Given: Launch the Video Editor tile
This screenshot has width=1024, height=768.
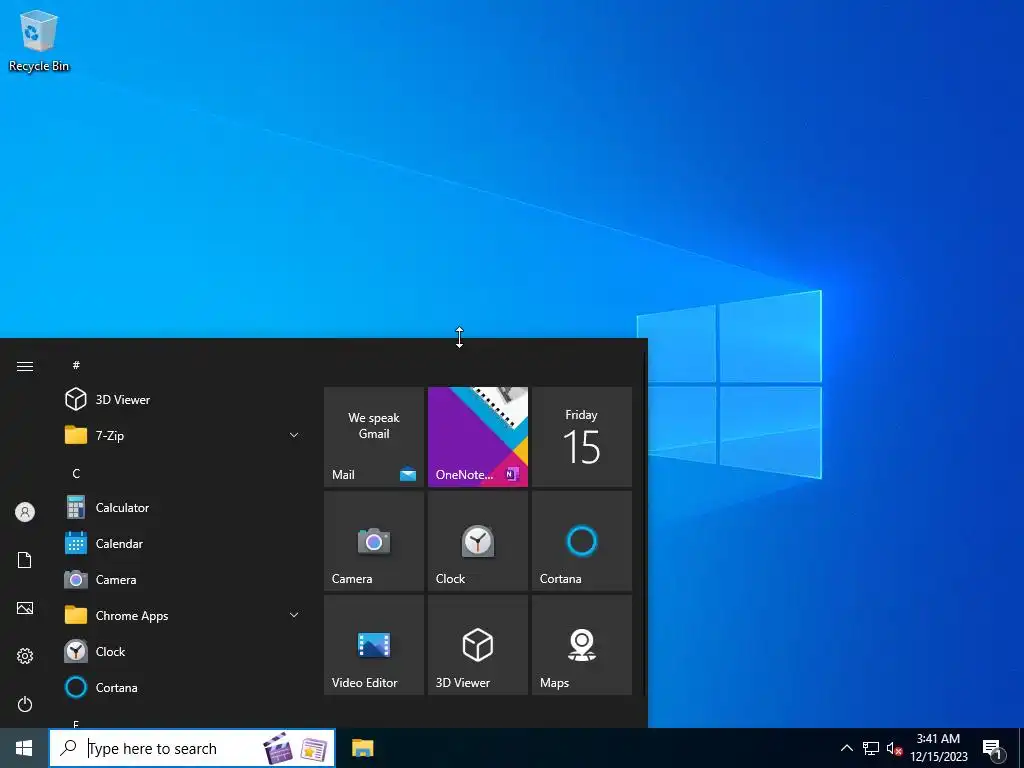Looking at the screenshot, I should click(374, 645).
